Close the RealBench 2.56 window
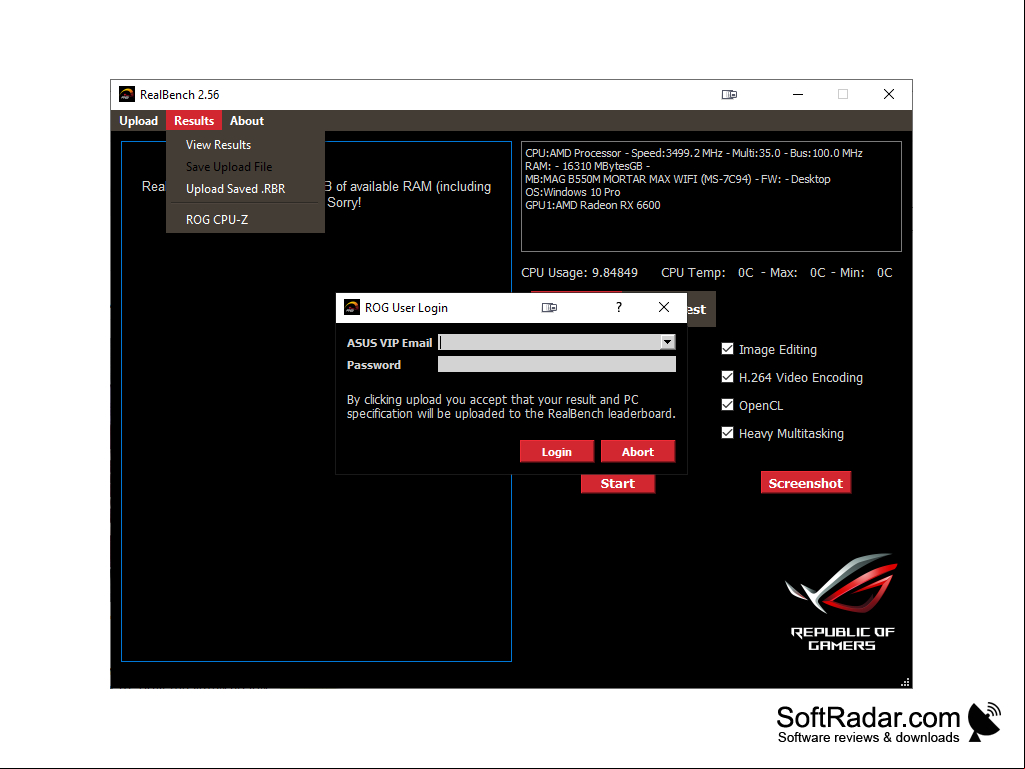The width and height of the screenshot is (1025, 769). pyautogui.click(x=889, y=95)
